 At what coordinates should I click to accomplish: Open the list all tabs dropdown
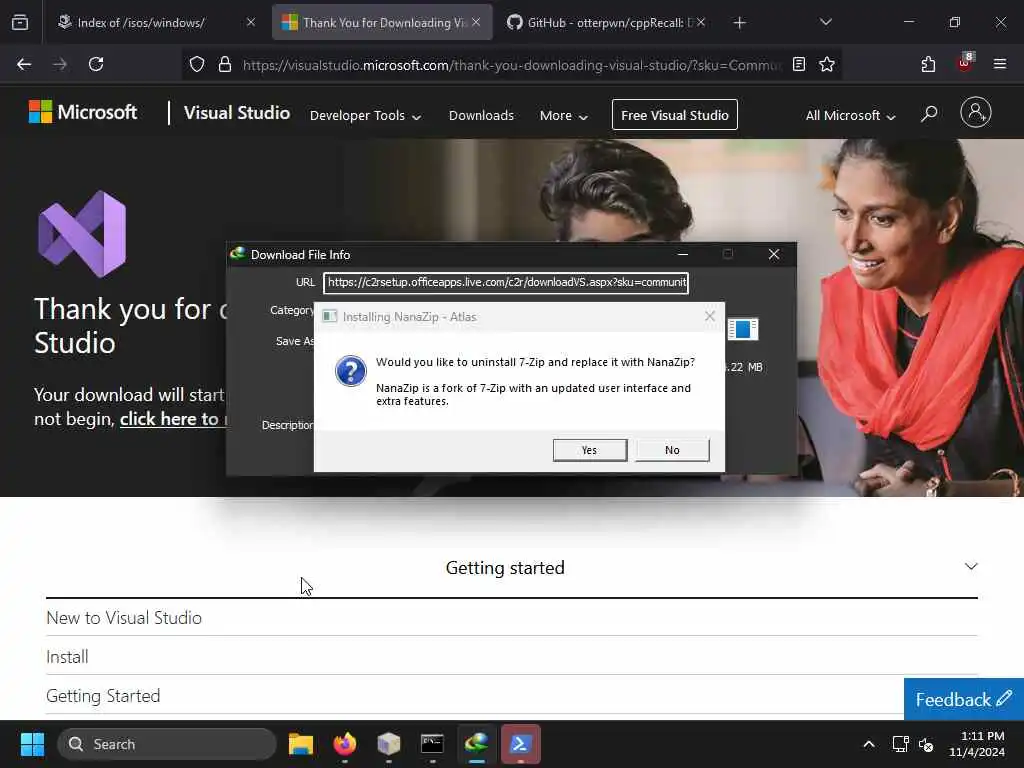(x=825, y=22)
